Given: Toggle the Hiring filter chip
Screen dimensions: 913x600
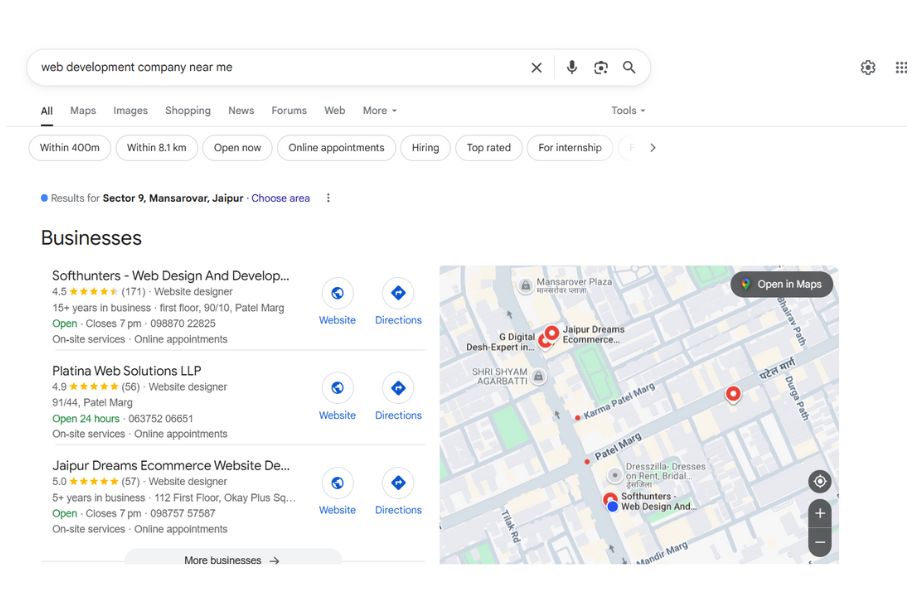Looking at the screenshot, I should tap(425, 148).
